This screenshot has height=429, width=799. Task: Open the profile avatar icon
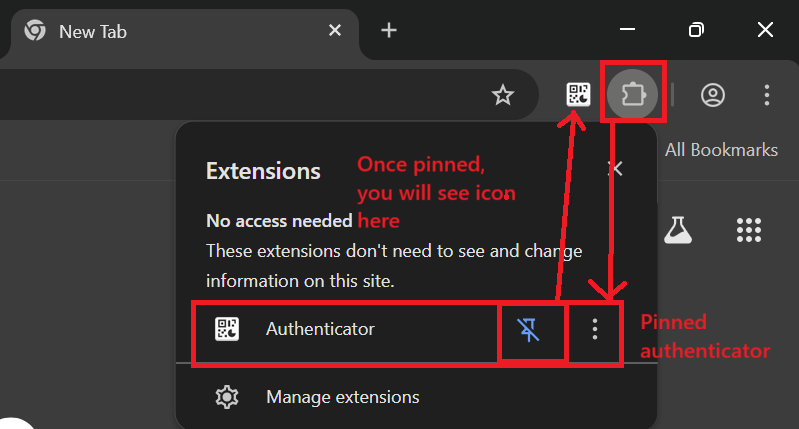point(713,95)
